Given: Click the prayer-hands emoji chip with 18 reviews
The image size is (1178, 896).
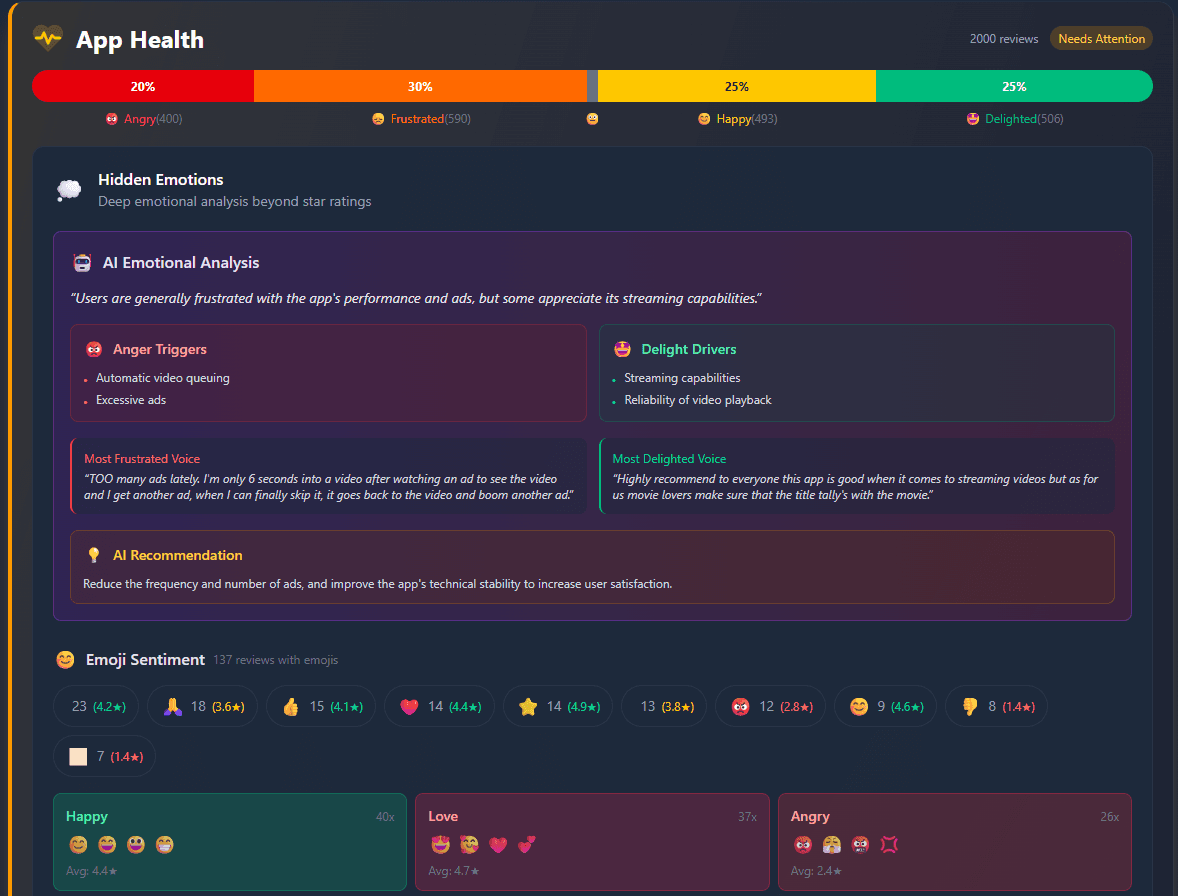Looking at the screenshot, I should 202,706.
